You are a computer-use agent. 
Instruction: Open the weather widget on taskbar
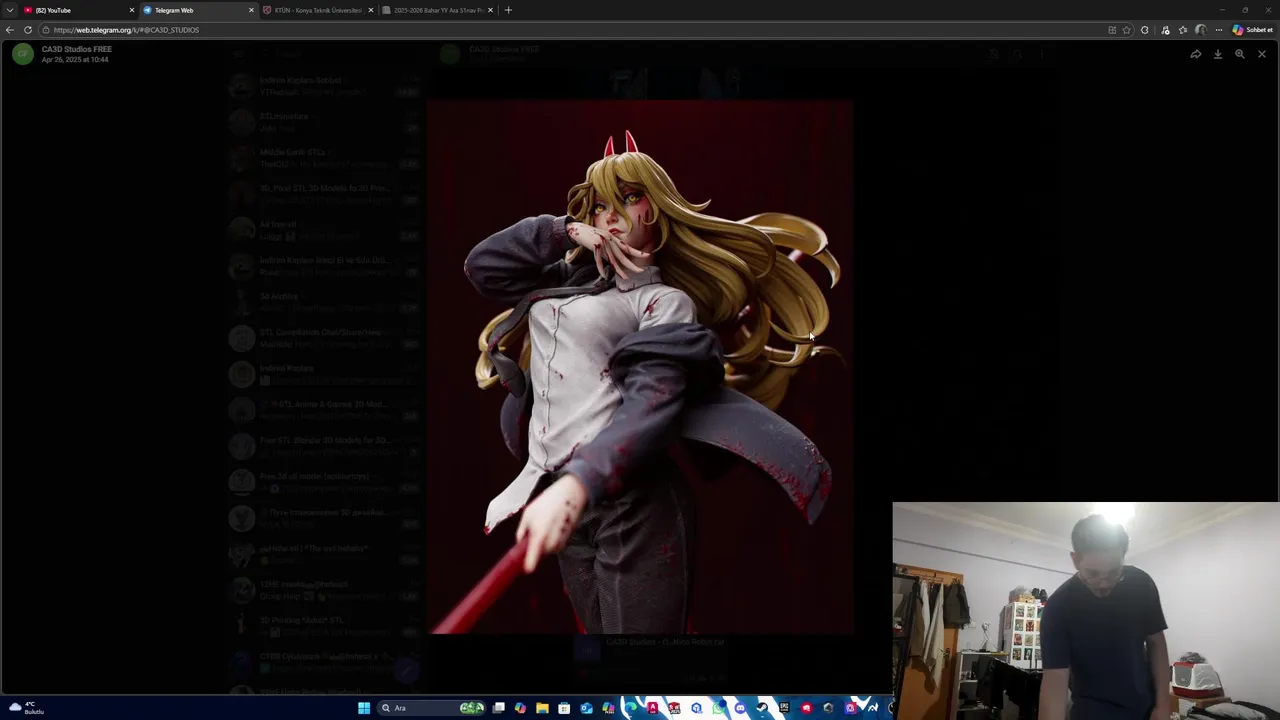27,708
